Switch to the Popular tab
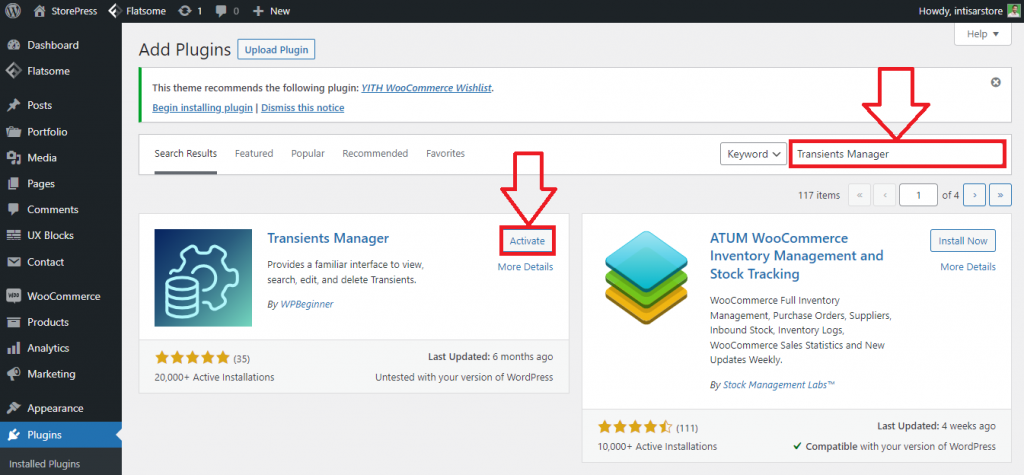Screen dimensions: 1024x475 308,154
